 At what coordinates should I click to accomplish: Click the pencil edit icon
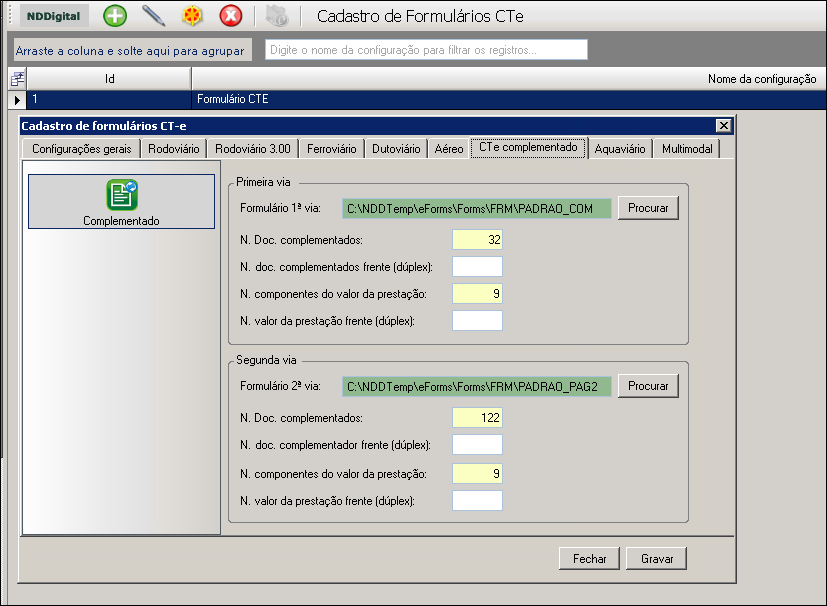(x=154, y=16)
